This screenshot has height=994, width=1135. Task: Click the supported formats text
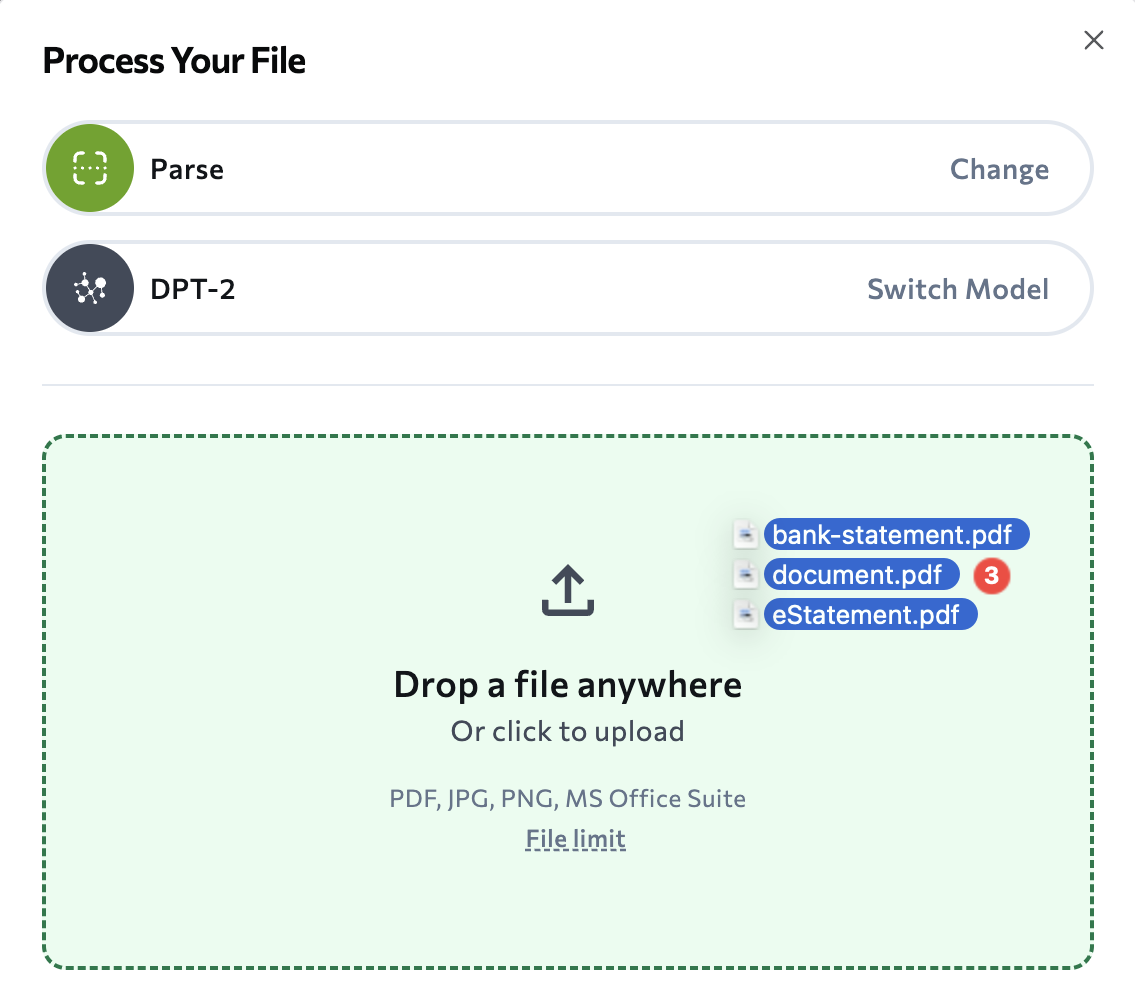(x=567, y=798)
